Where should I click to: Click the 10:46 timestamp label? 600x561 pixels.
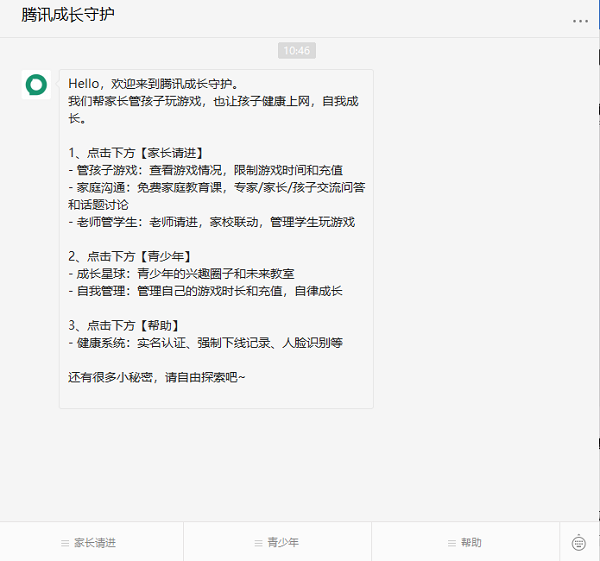pyautogui.click(x=296, y=50)
